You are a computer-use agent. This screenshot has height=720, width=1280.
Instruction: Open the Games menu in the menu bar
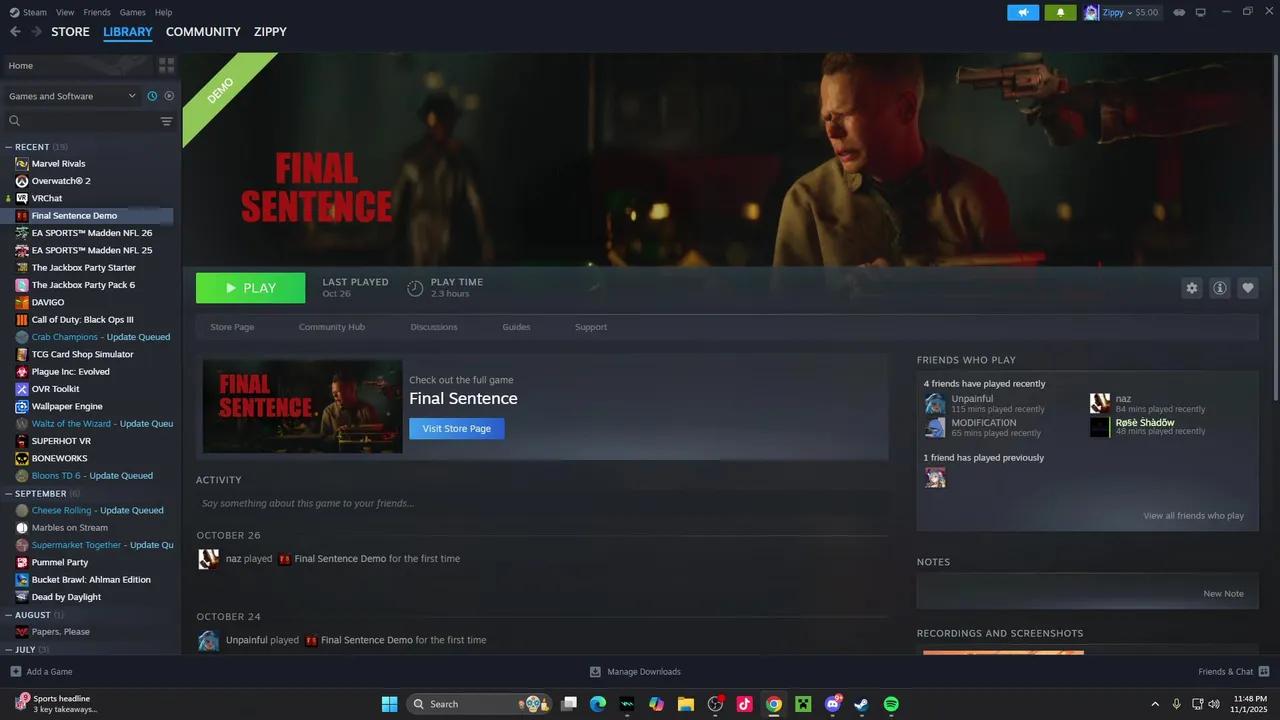pos(133,12)
